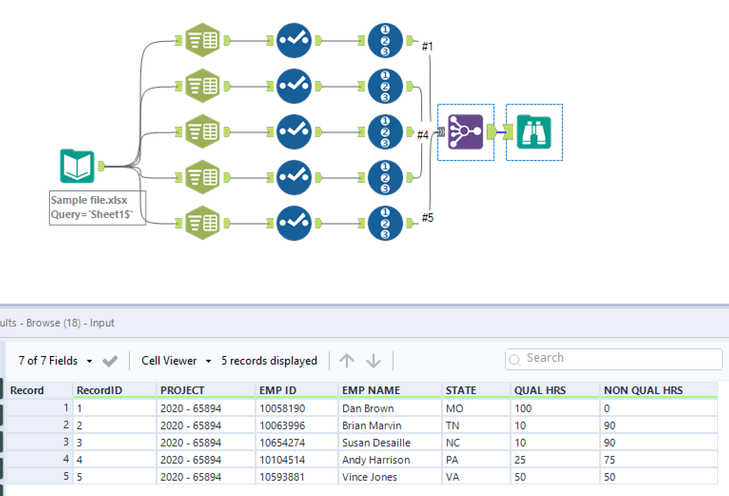Click the Sample file.xlsx annotation label
Screen dimensions: 729x496
(98, 207)
